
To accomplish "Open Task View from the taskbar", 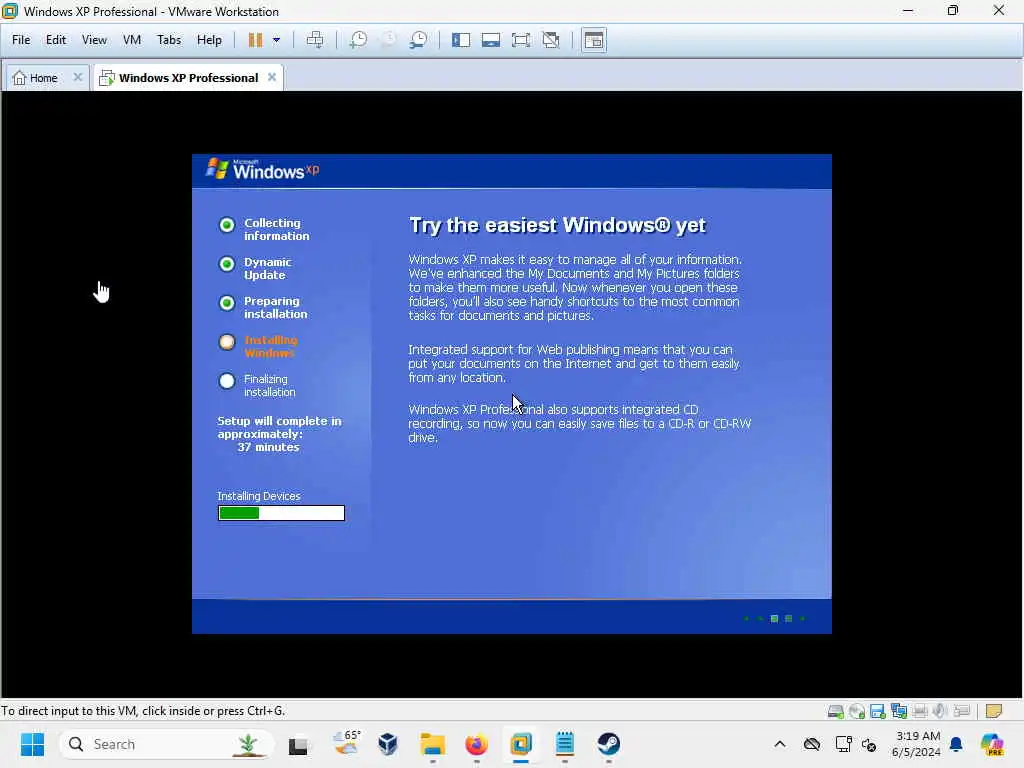I will 298,744.
